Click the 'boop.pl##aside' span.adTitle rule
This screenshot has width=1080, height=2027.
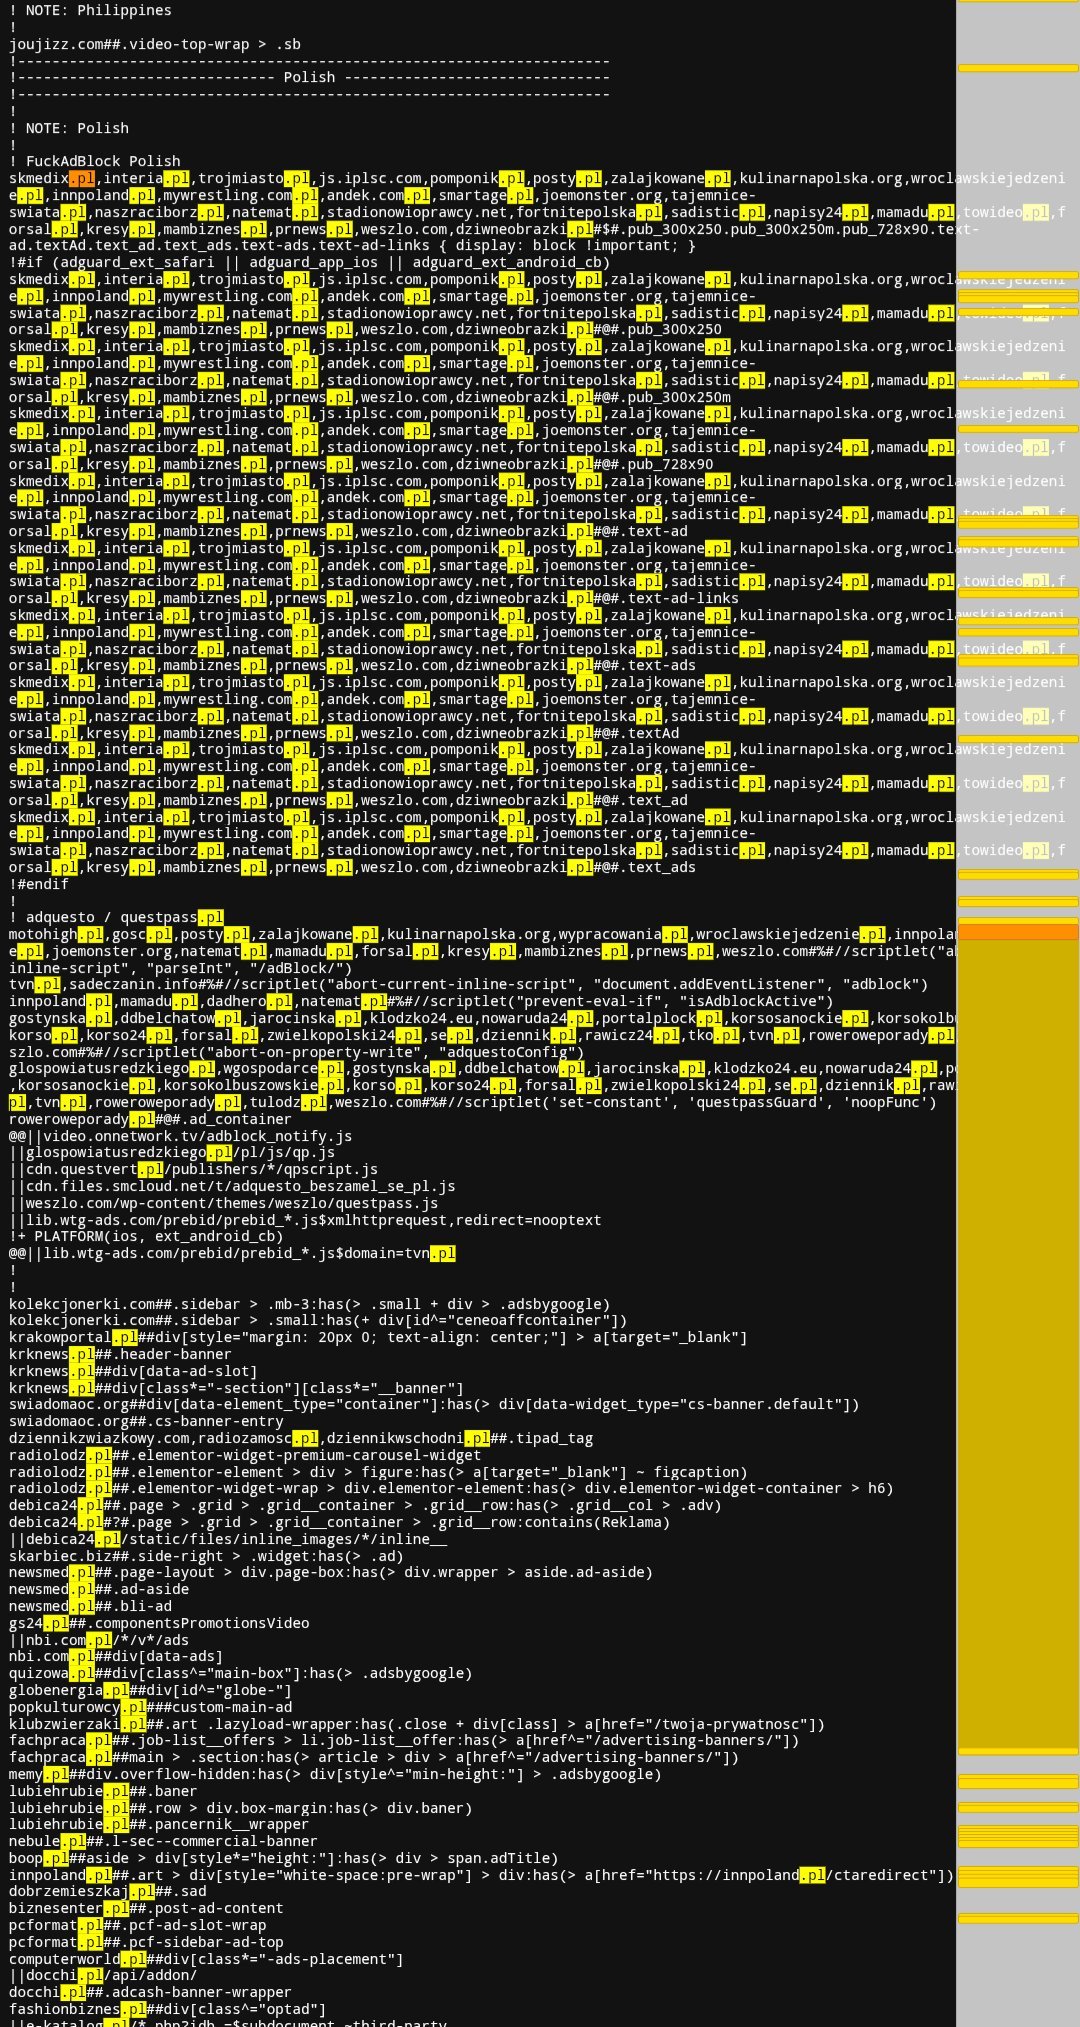point(284,1858)
